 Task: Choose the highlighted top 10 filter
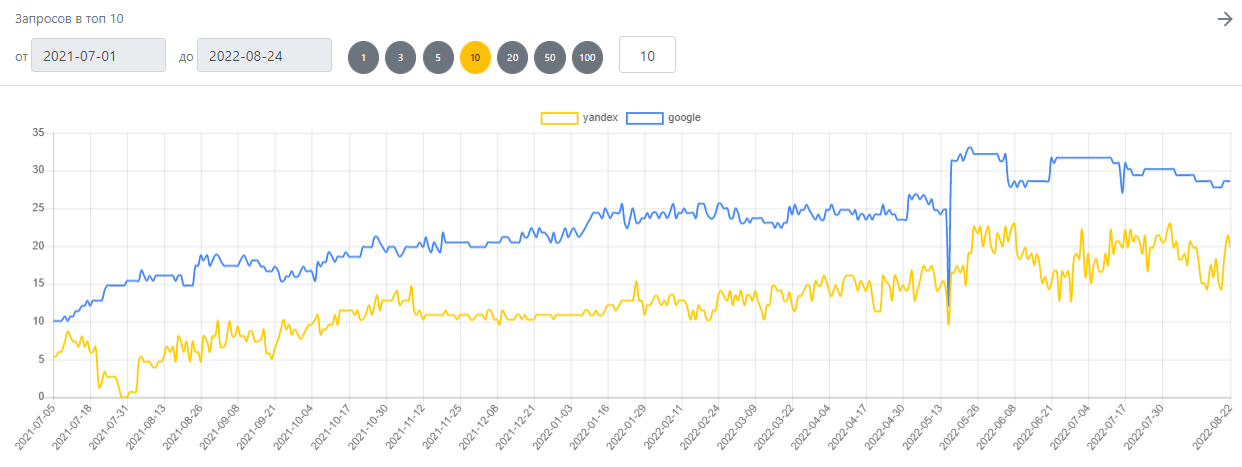[475, 58]
